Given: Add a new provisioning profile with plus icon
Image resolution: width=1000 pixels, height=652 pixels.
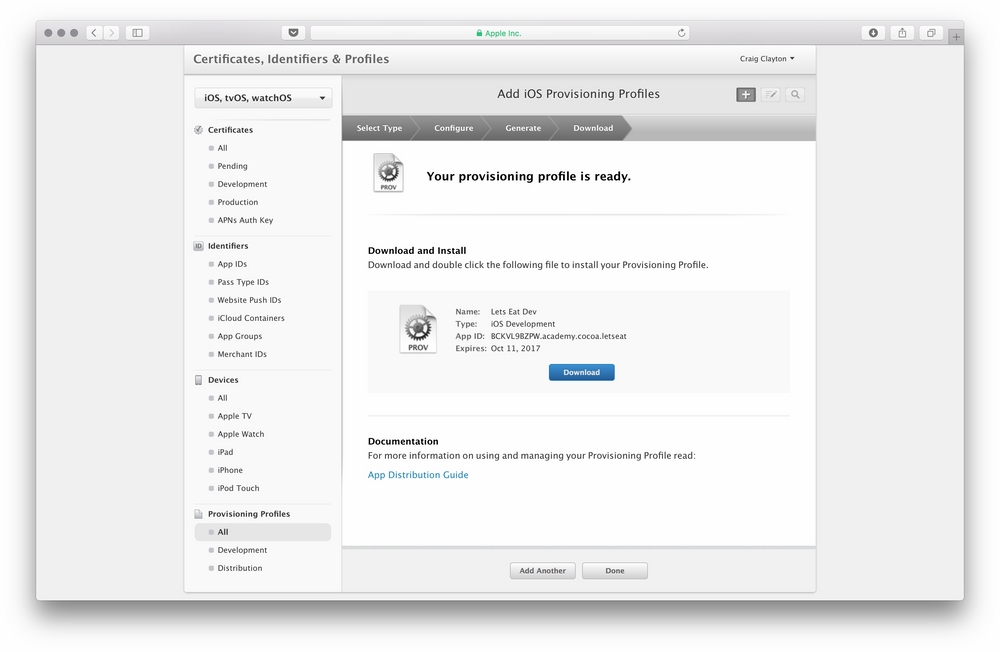Looking at the screenshot, I should (746, 94).
